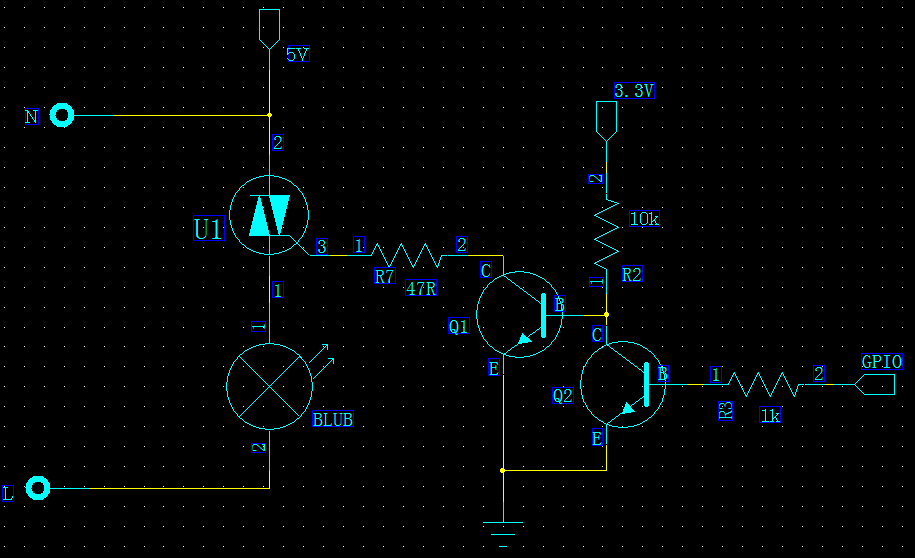Screen dimensions: 915x558
Task: Click the R7 resistor zigzag symbol
Action: tap(407, 255)
